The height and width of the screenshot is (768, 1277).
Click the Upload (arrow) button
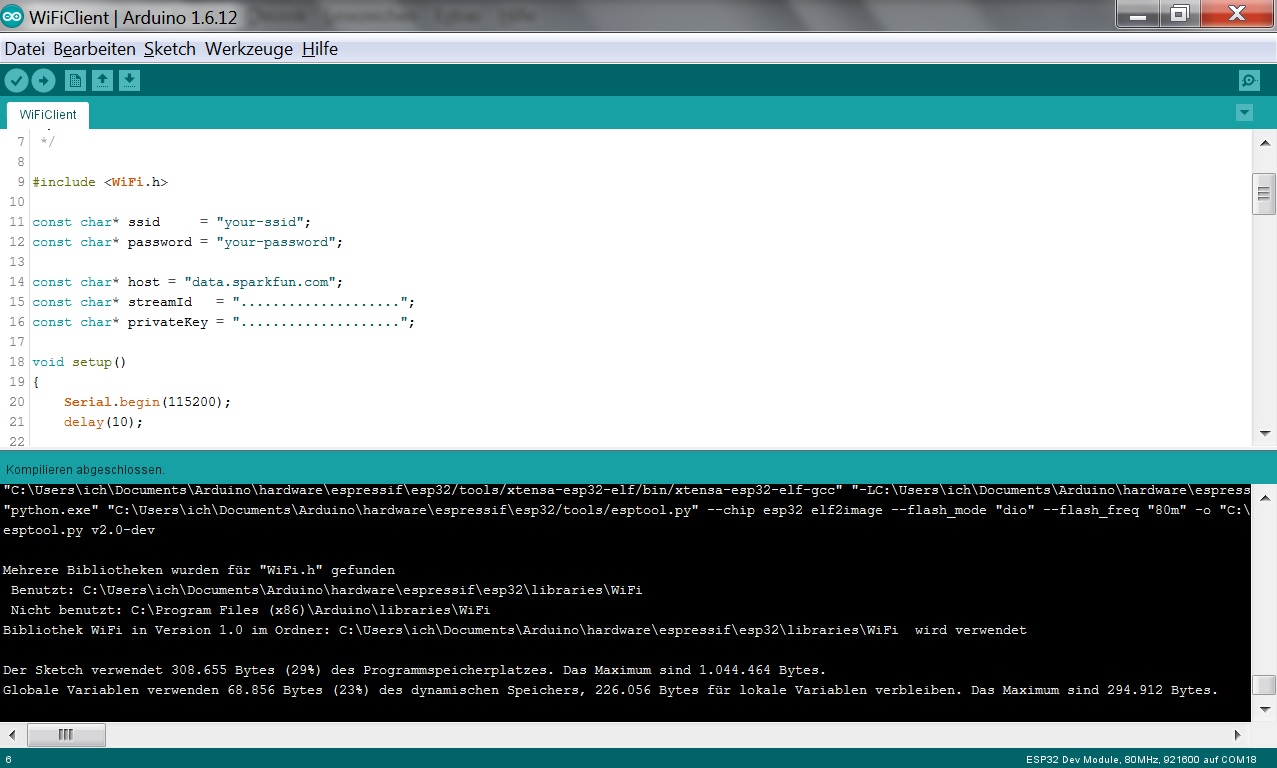tap(43, 81)
